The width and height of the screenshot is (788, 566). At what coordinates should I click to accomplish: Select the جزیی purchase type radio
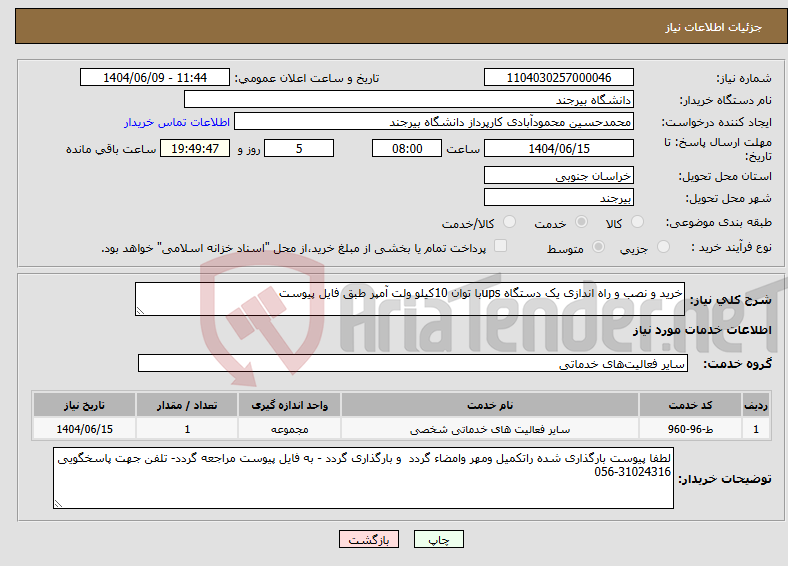click(663, 246)
